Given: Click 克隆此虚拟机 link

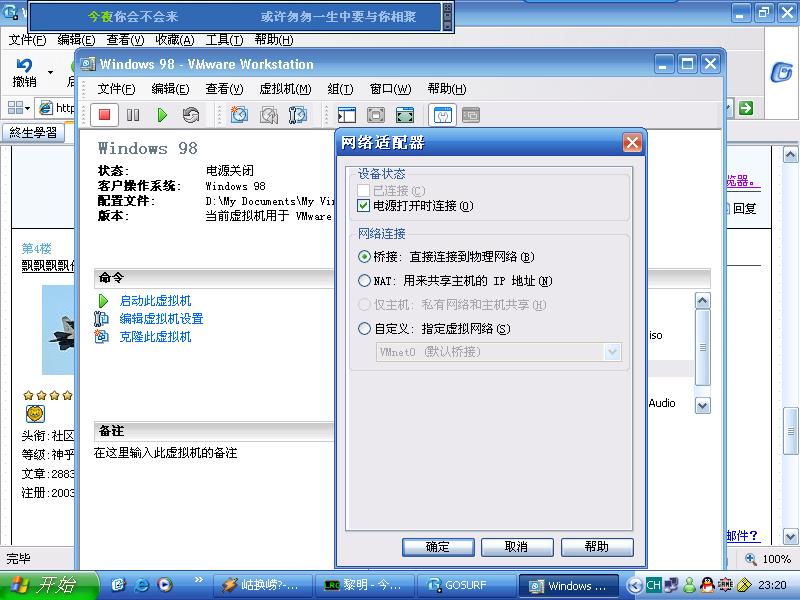Looking at the screenshot, I should click(x=155, y=336).
